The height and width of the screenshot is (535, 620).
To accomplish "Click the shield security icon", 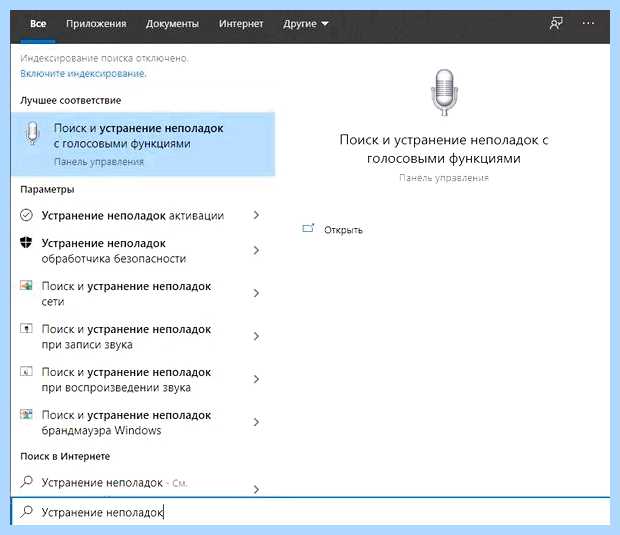I will pos(26,242).
